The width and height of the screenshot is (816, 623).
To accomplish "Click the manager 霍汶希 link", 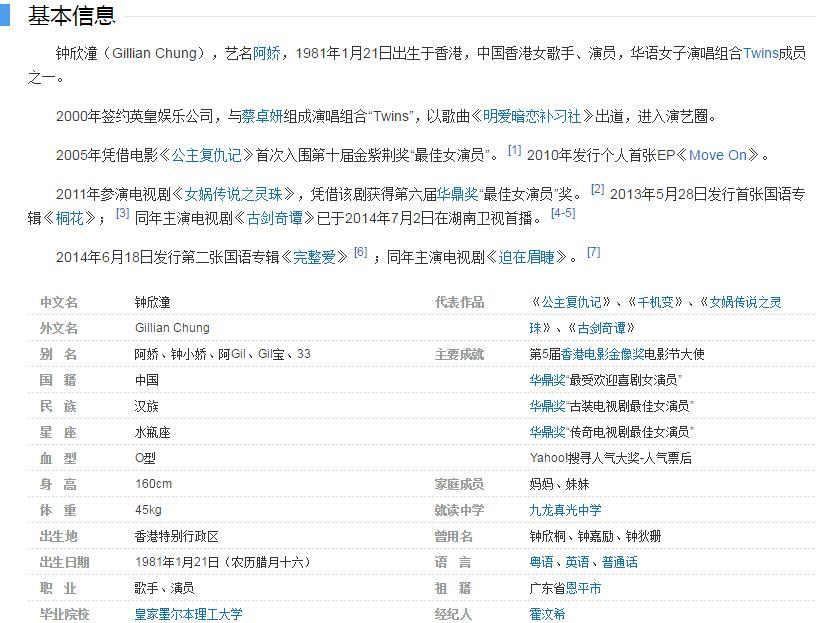I will point(547,614).
